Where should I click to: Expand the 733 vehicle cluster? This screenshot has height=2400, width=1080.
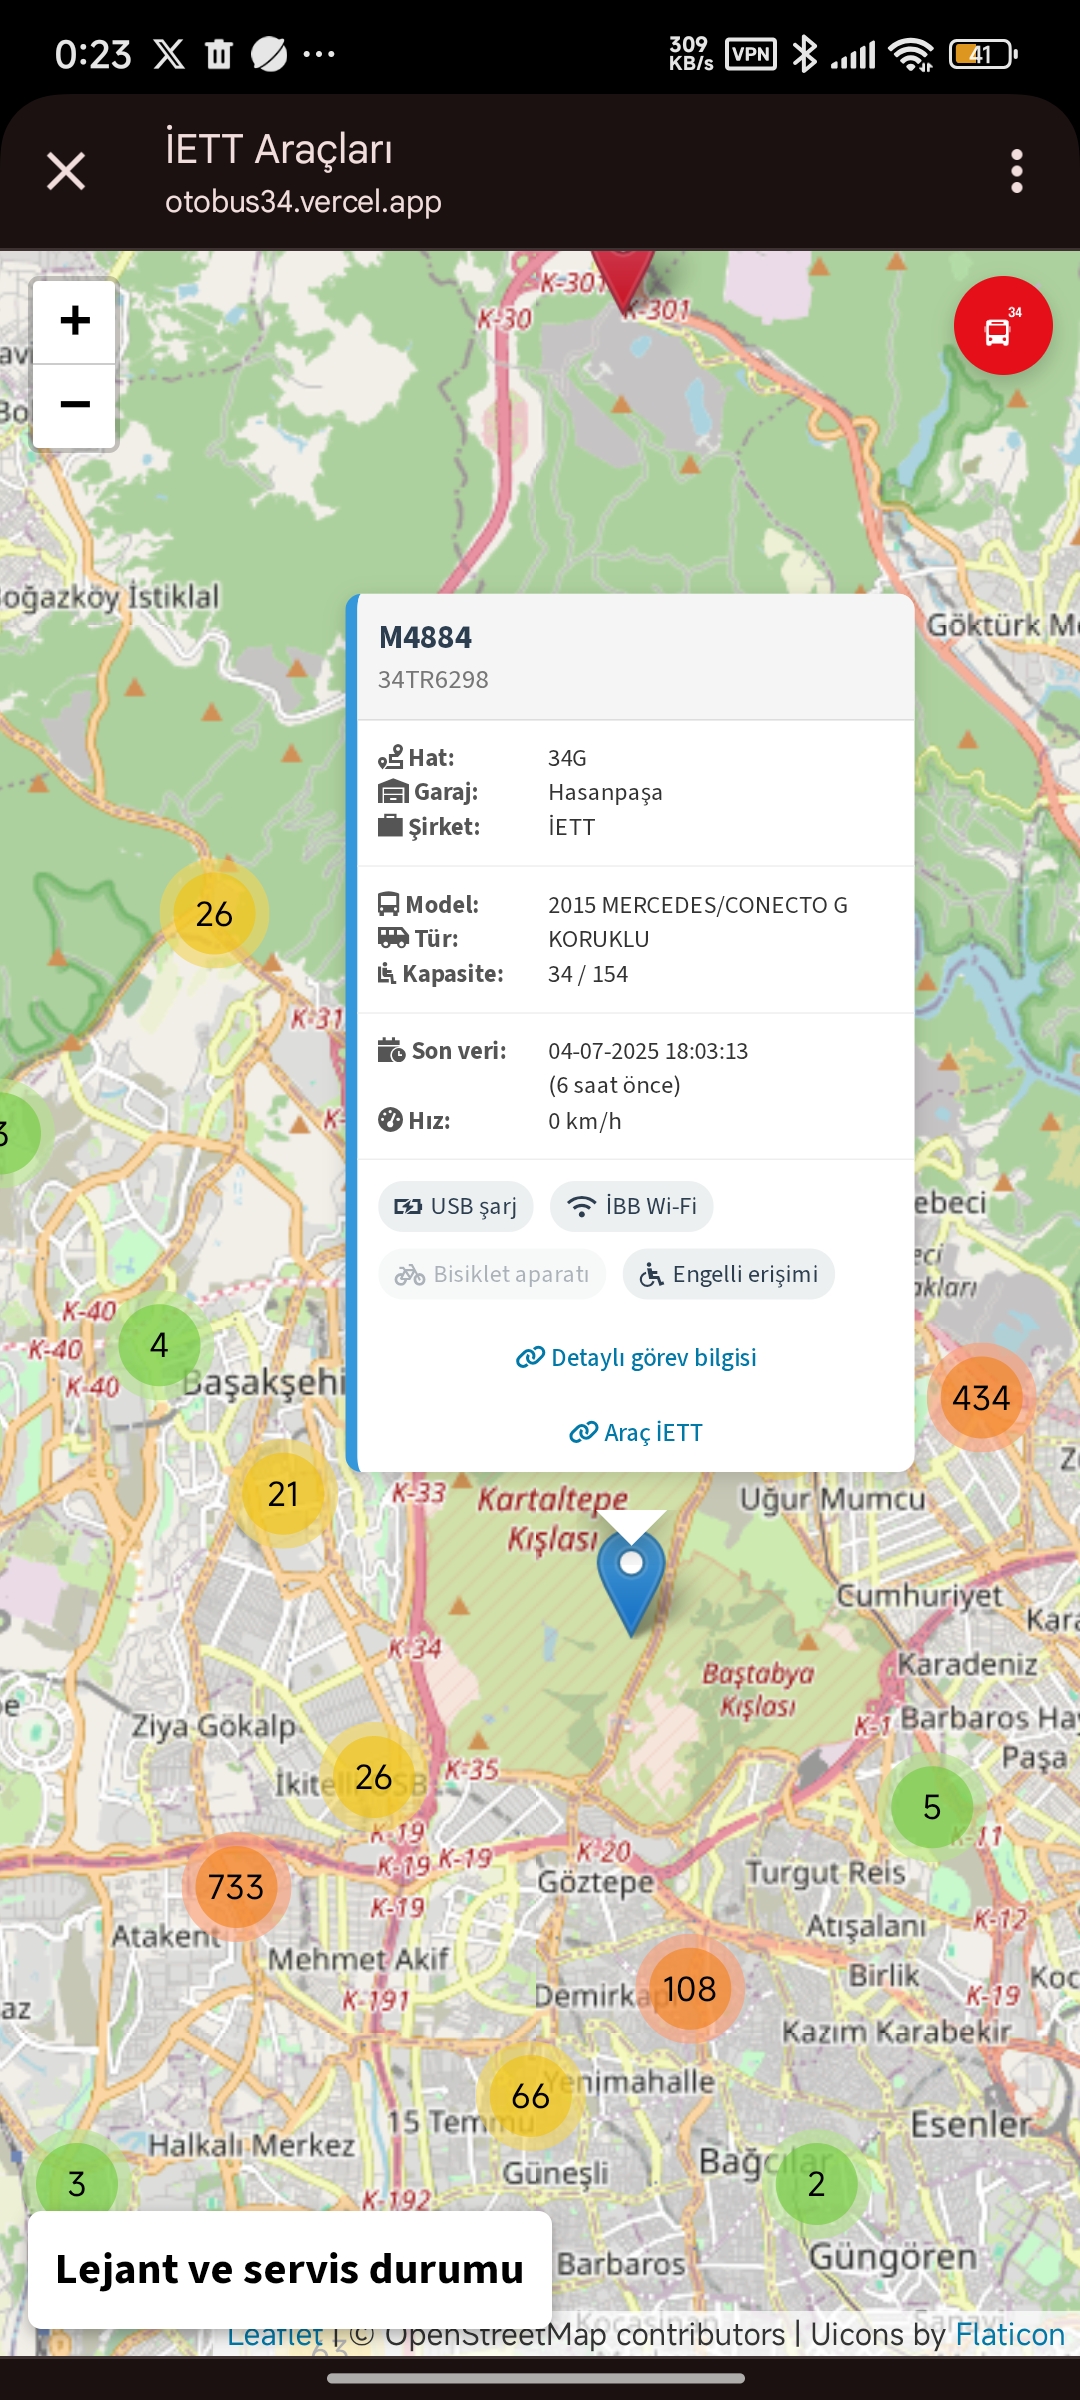pos(236,1887)
